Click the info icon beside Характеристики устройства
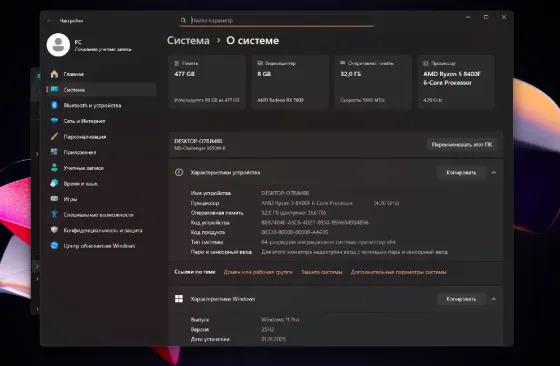The height and width of the screenshot is (366, 560). pos(179,172)
